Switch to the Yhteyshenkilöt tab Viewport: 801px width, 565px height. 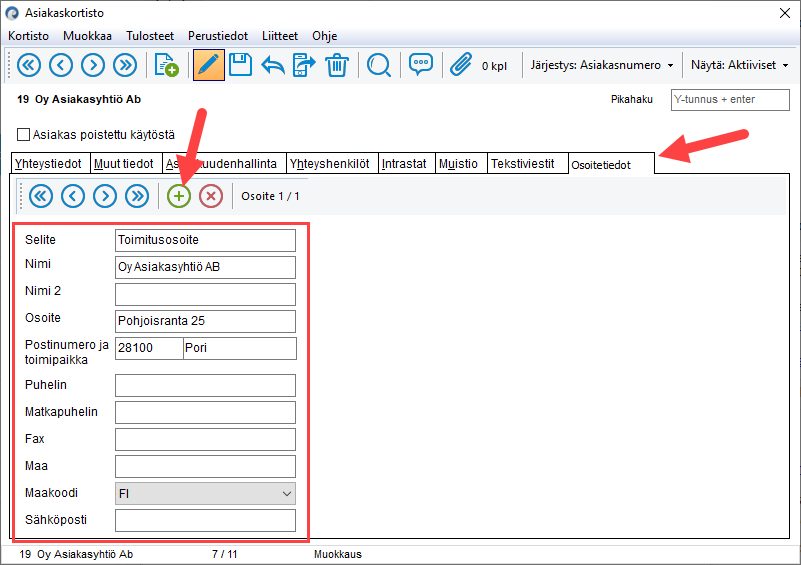click(332, 163)
